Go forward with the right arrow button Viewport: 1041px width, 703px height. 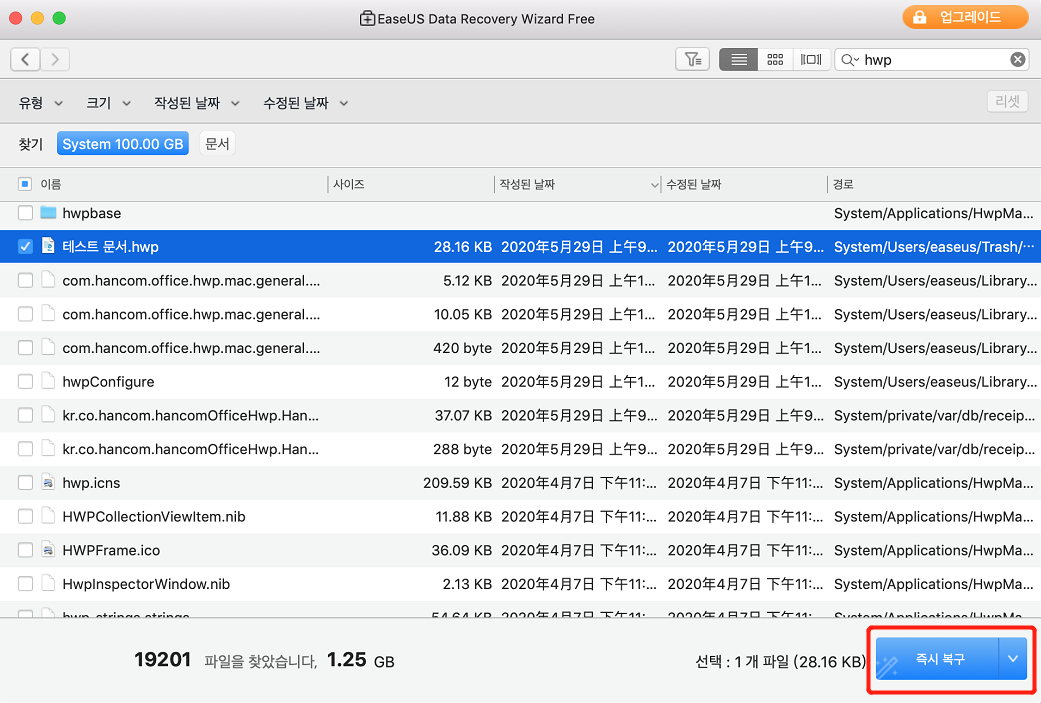pos(55,60)
